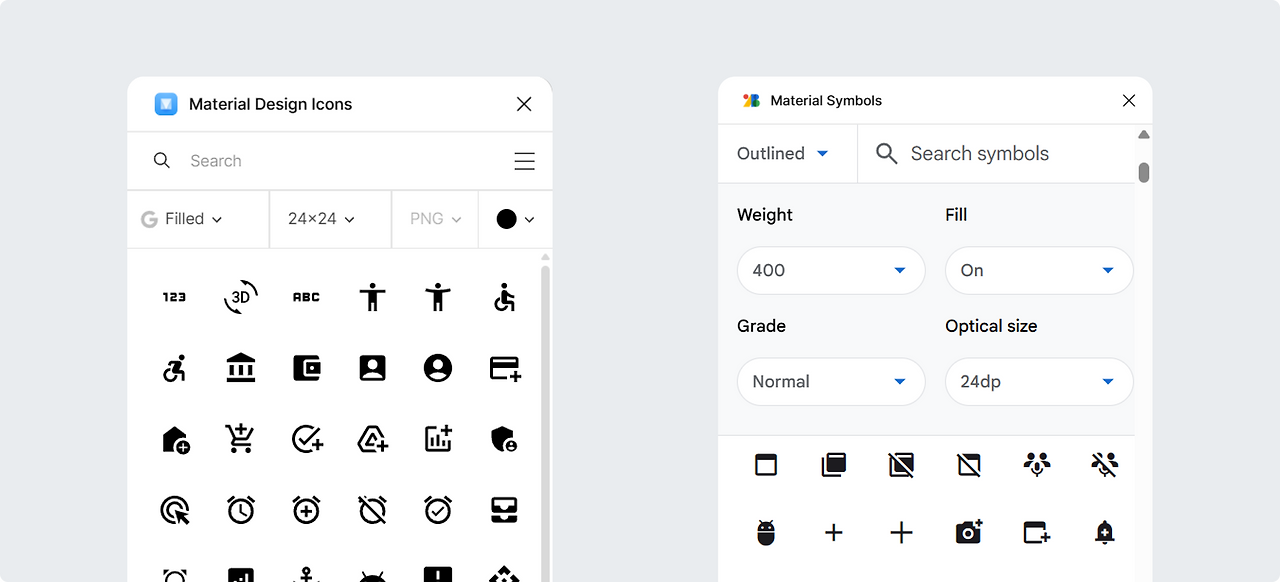
Task: Pick the crossed-out single tab icon
Action: (968, 464)
